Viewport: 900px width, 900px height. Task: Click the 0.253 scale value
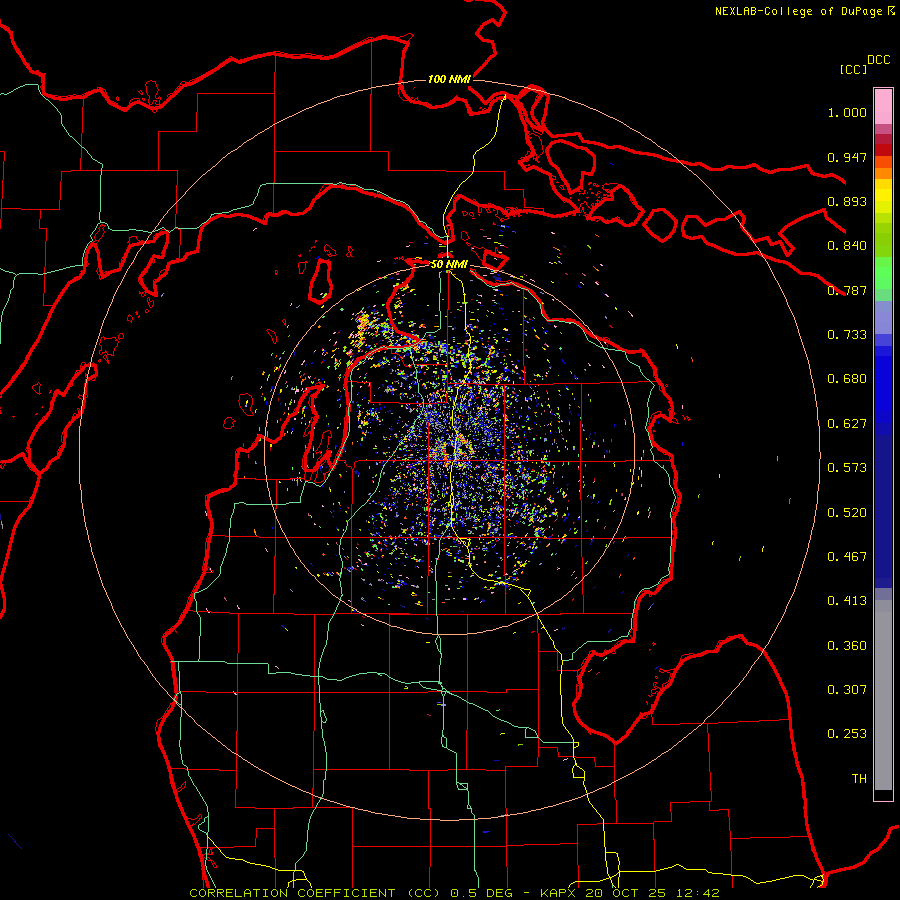click(847, 734)
